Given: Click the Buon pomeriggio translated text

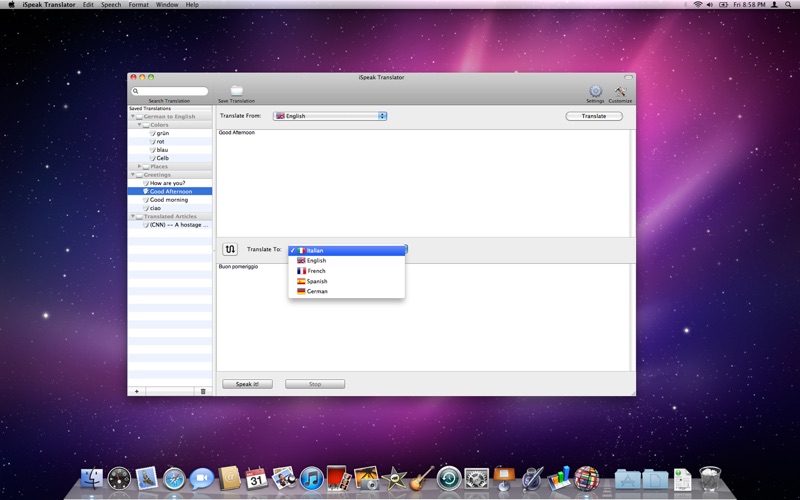Looking at the screenshot, I should (x=238, y=267).
